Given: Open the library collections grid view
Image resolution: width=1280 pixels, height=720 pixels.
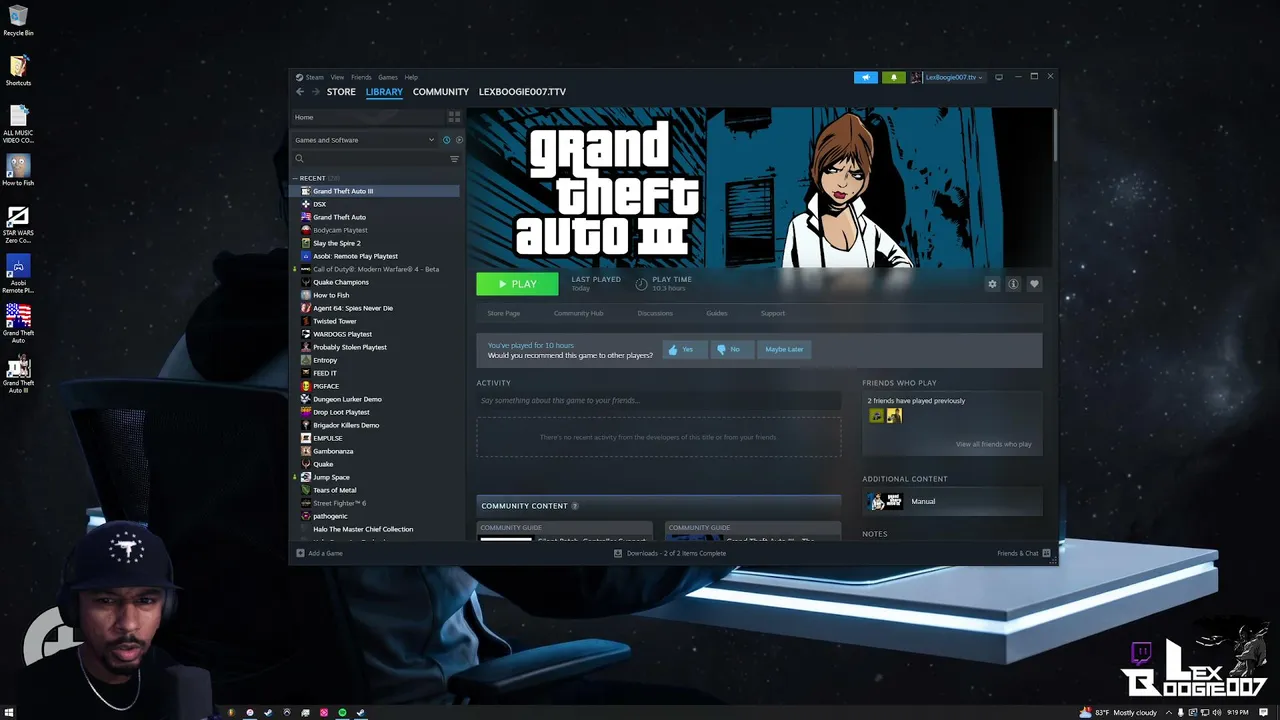Looking at the screenshot, I should (454, 117).
